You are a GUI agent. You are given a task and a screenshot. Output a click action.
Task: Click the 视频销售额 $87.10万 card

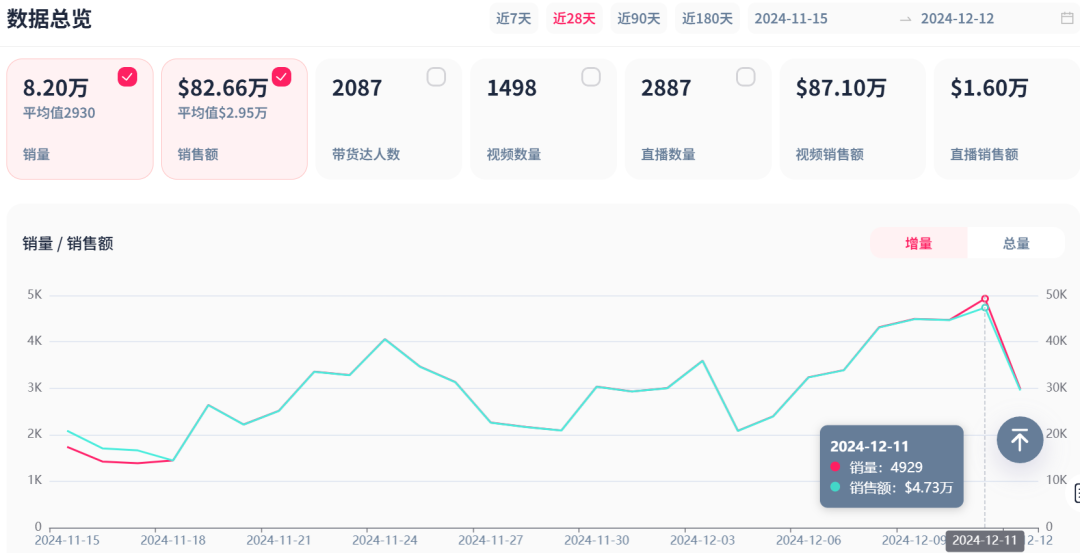tap(852, 119)
